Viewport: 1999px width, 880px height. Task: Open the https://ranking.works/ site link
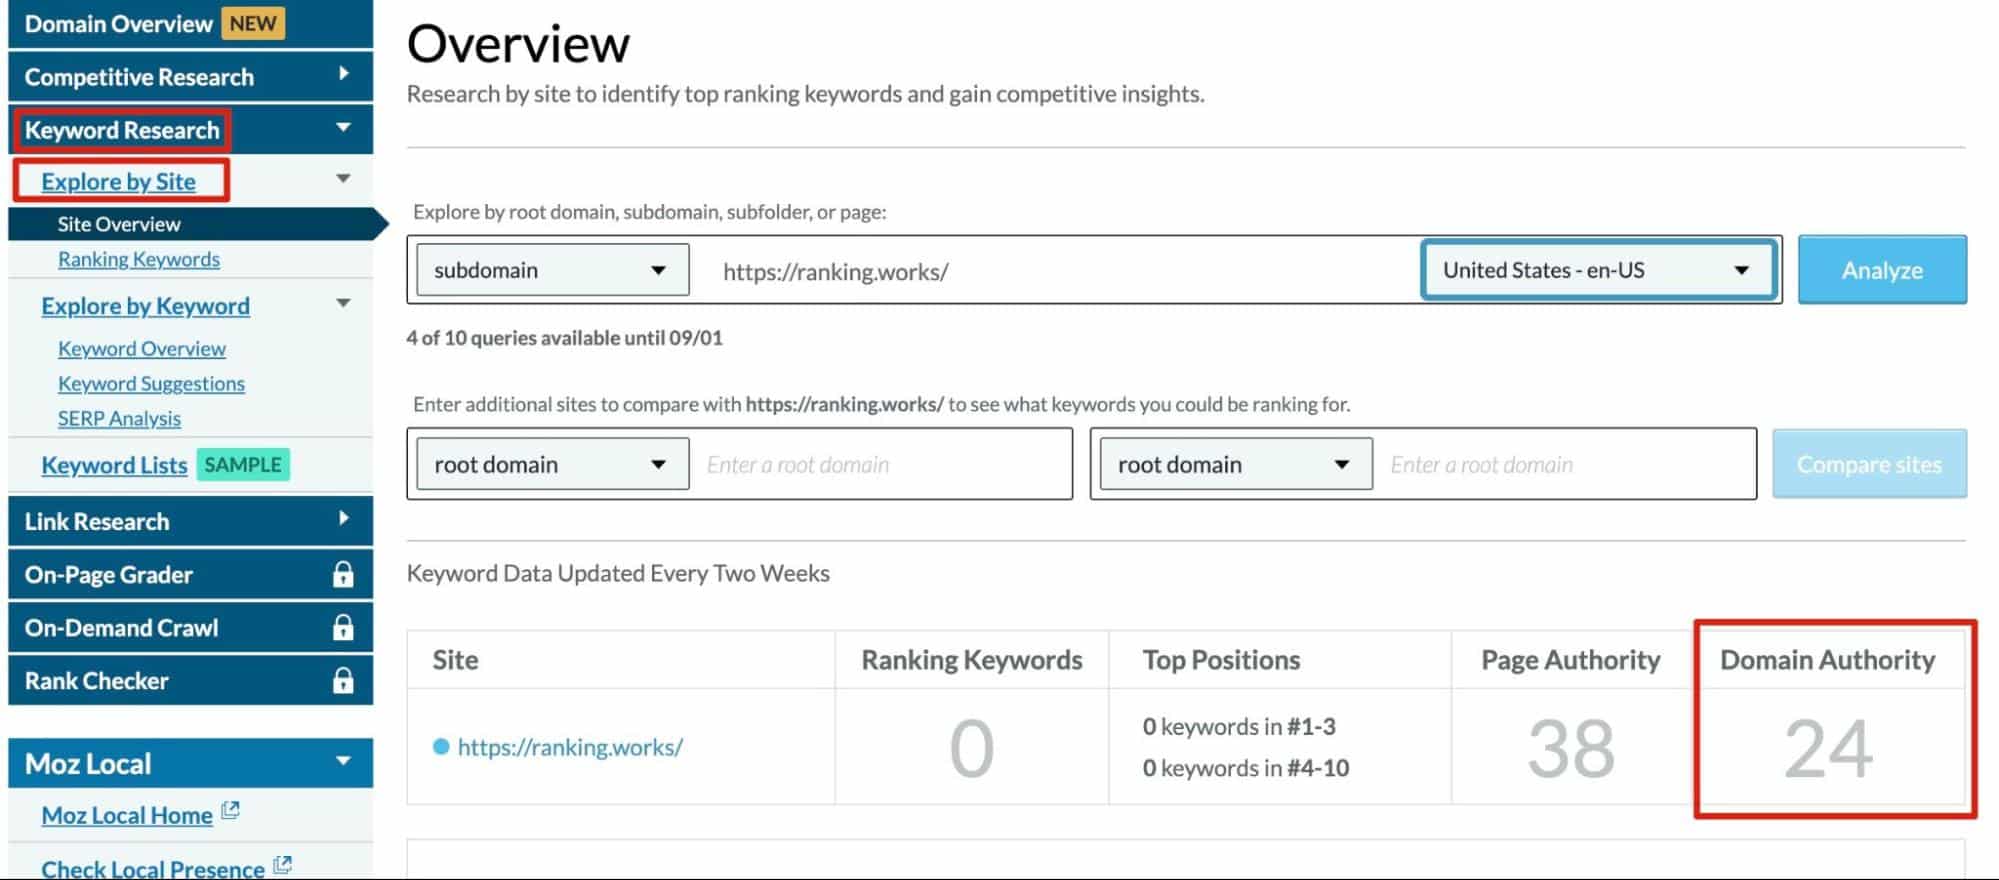[x=568, y=746]
